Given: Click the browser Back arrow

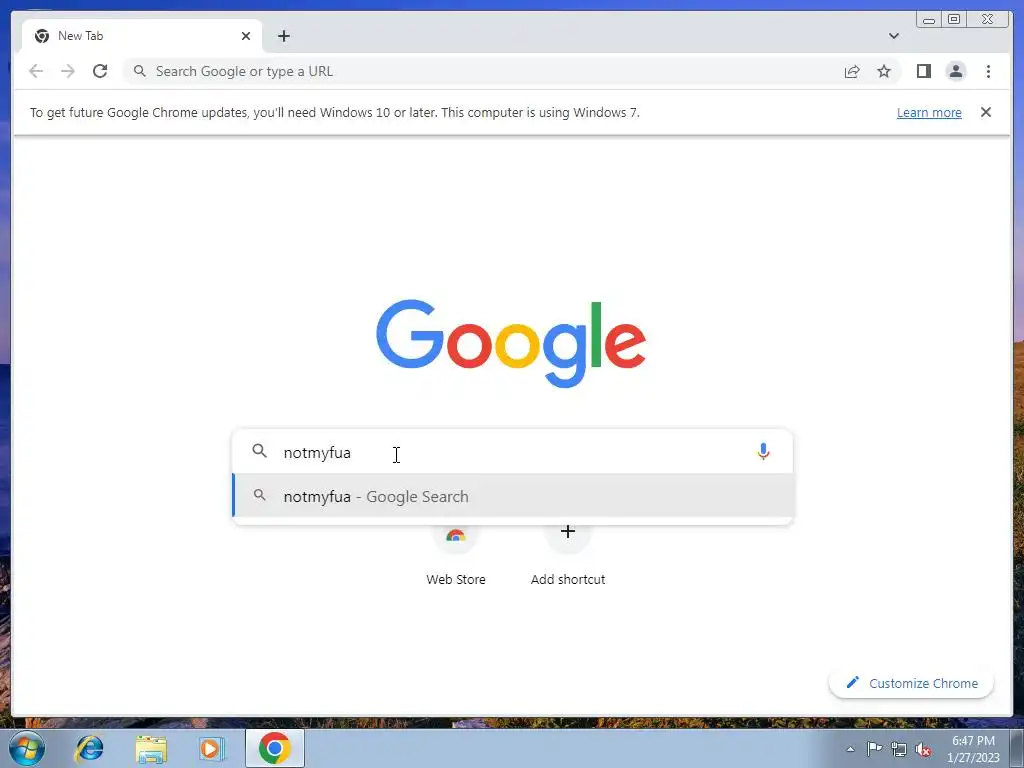Looking at the screenshot, I should [x=36, y=71].
